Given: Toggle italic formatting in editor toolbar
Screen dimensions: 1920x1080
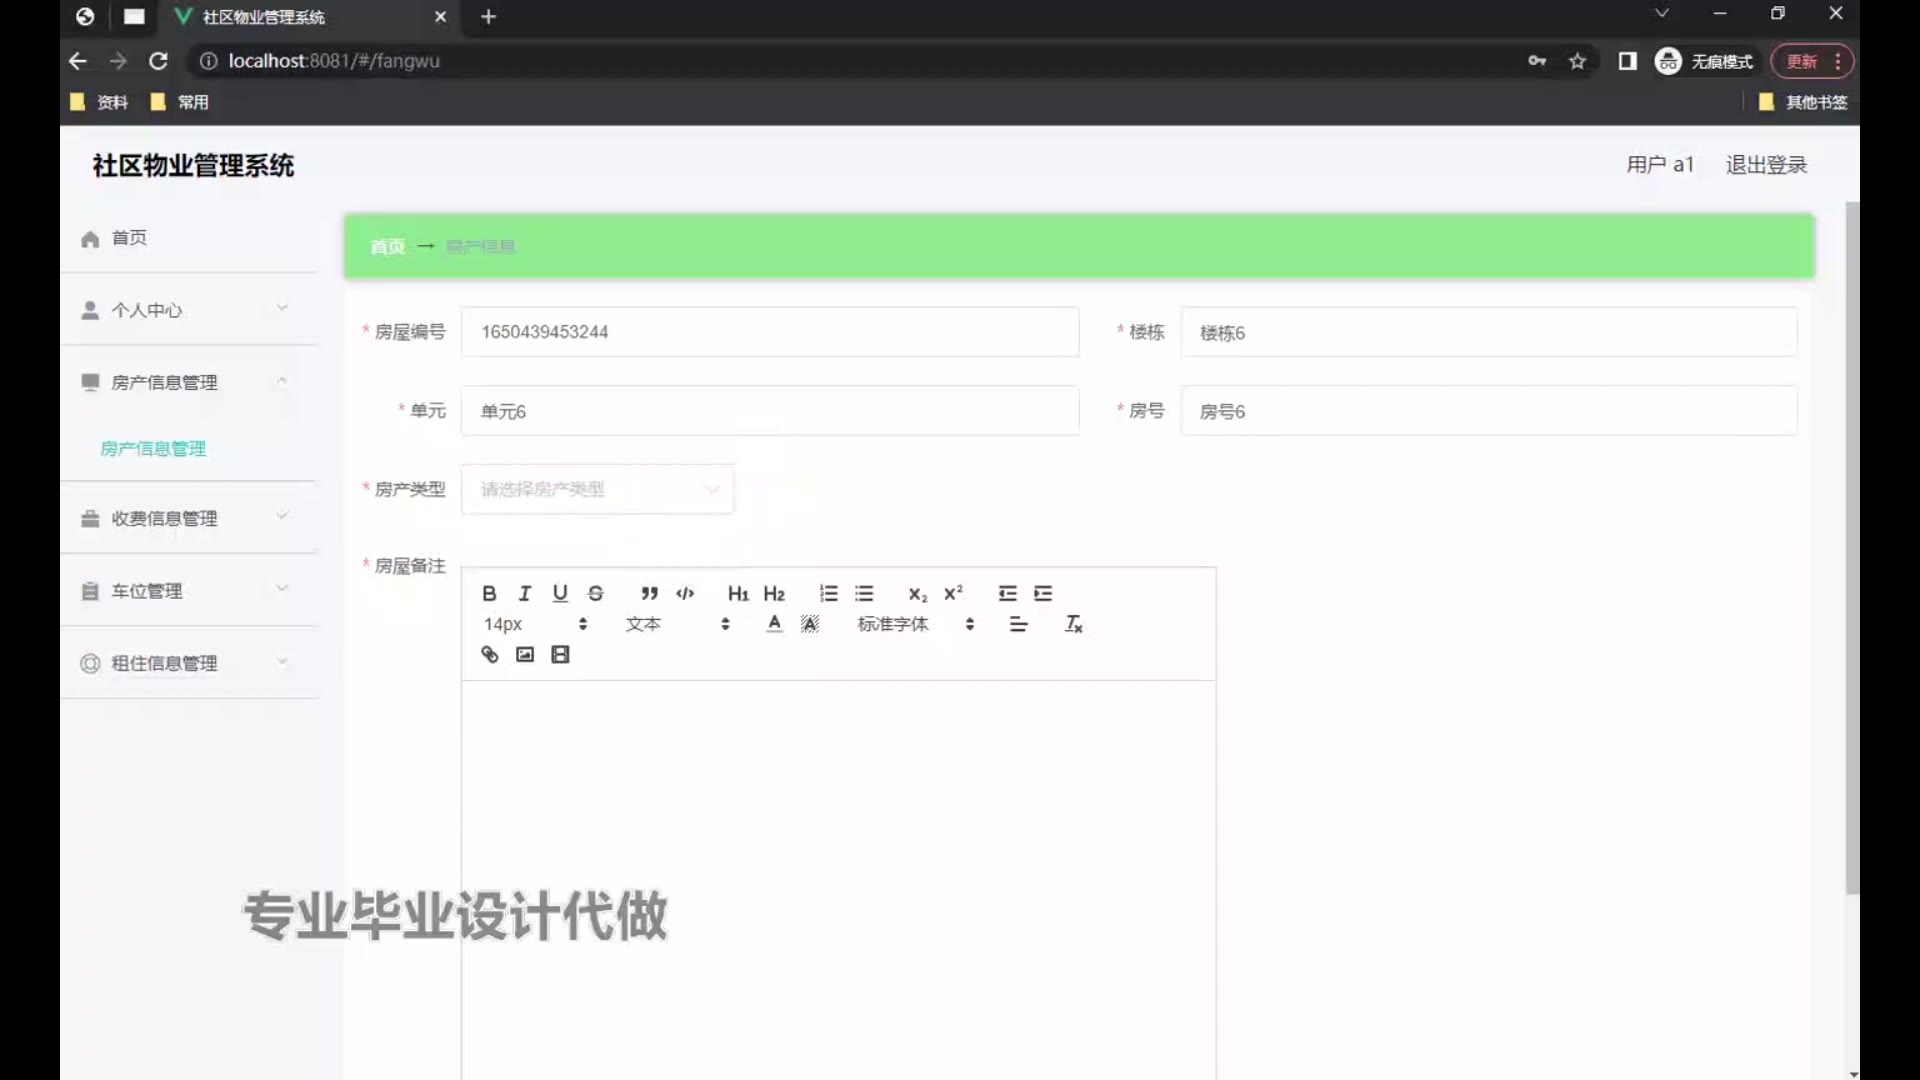Looking at the screenshot, I should 524,593.
